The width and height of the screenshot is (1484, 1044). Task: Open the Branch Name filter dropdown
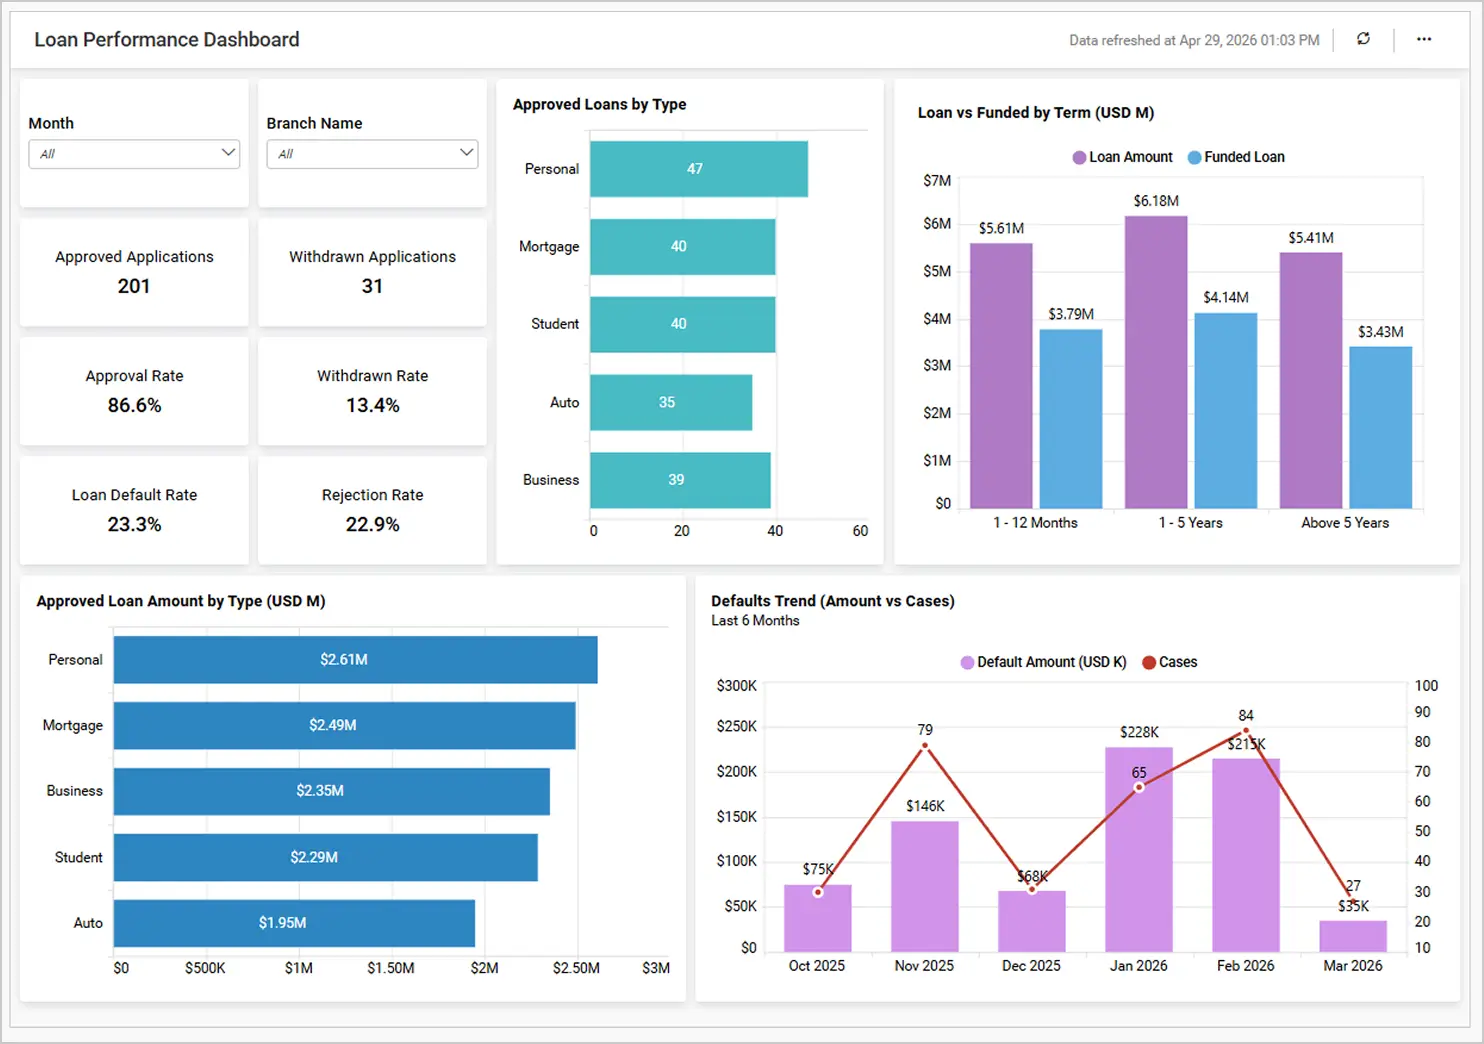click(372, 154)
